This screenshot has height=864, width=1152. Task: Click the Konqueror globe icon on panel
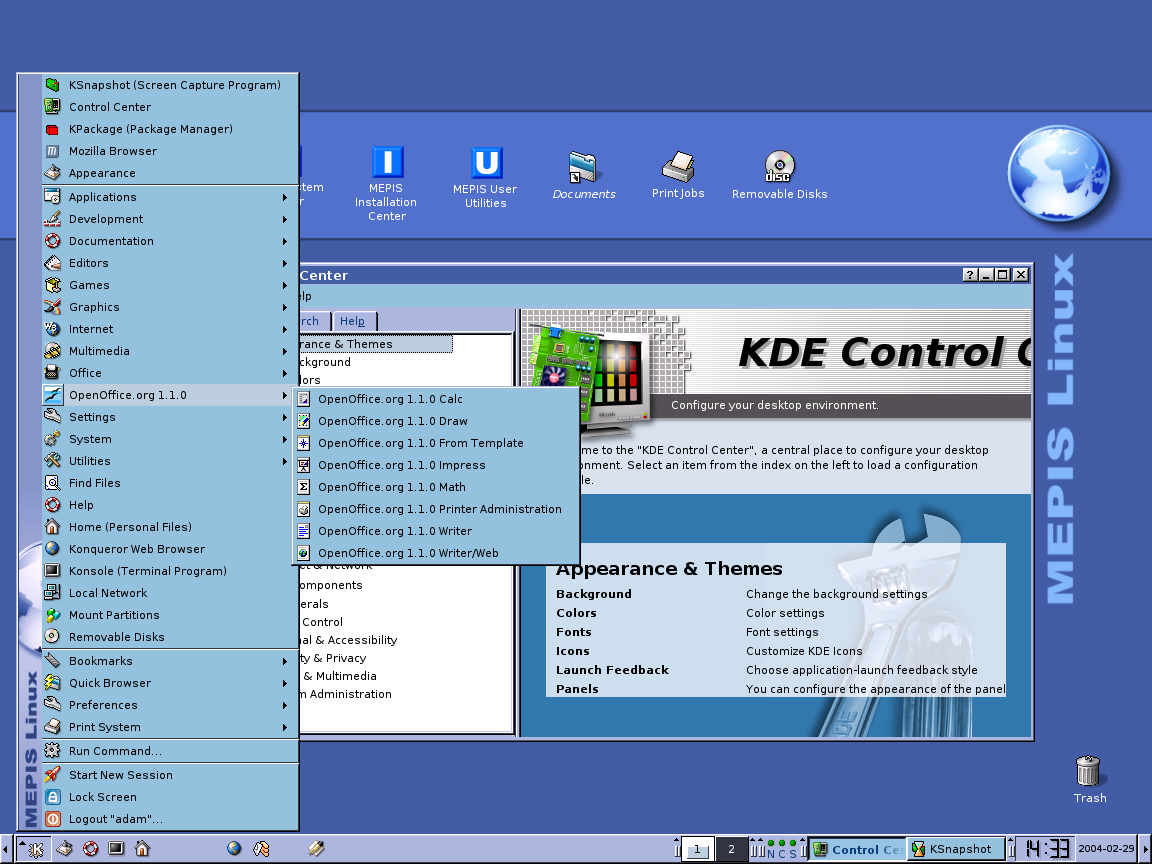click(x=234, y=849)
